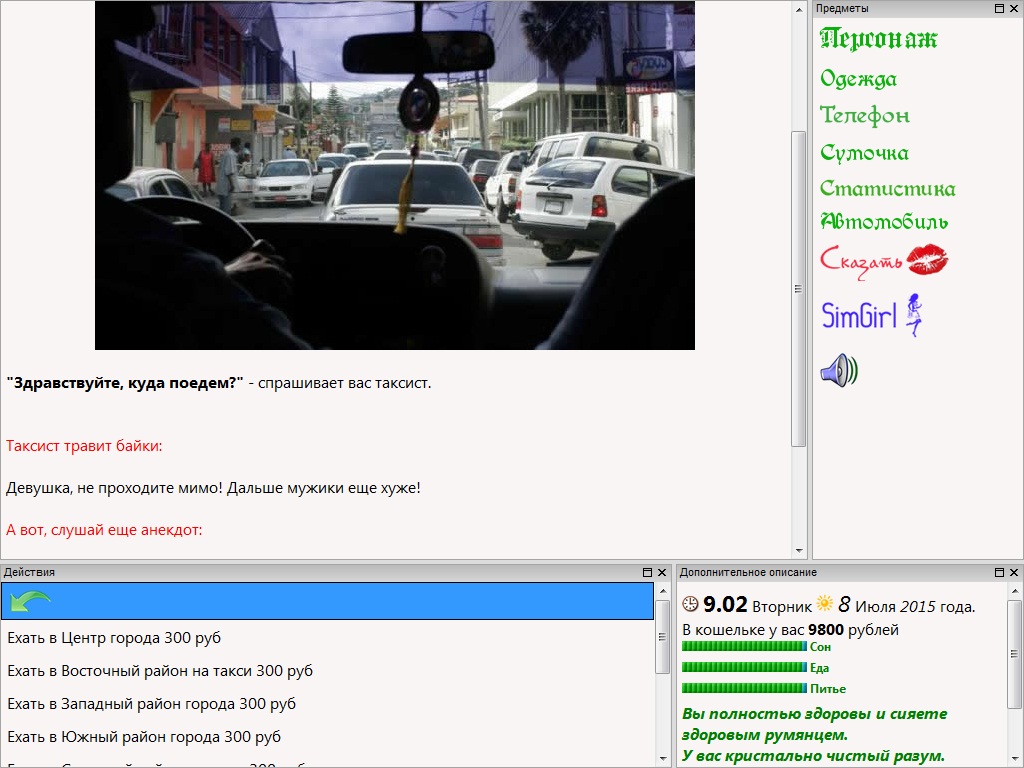Screen dimensions: 1024x768
Task: Maximize the Предметы panel
Action: (x=999, y=8)
